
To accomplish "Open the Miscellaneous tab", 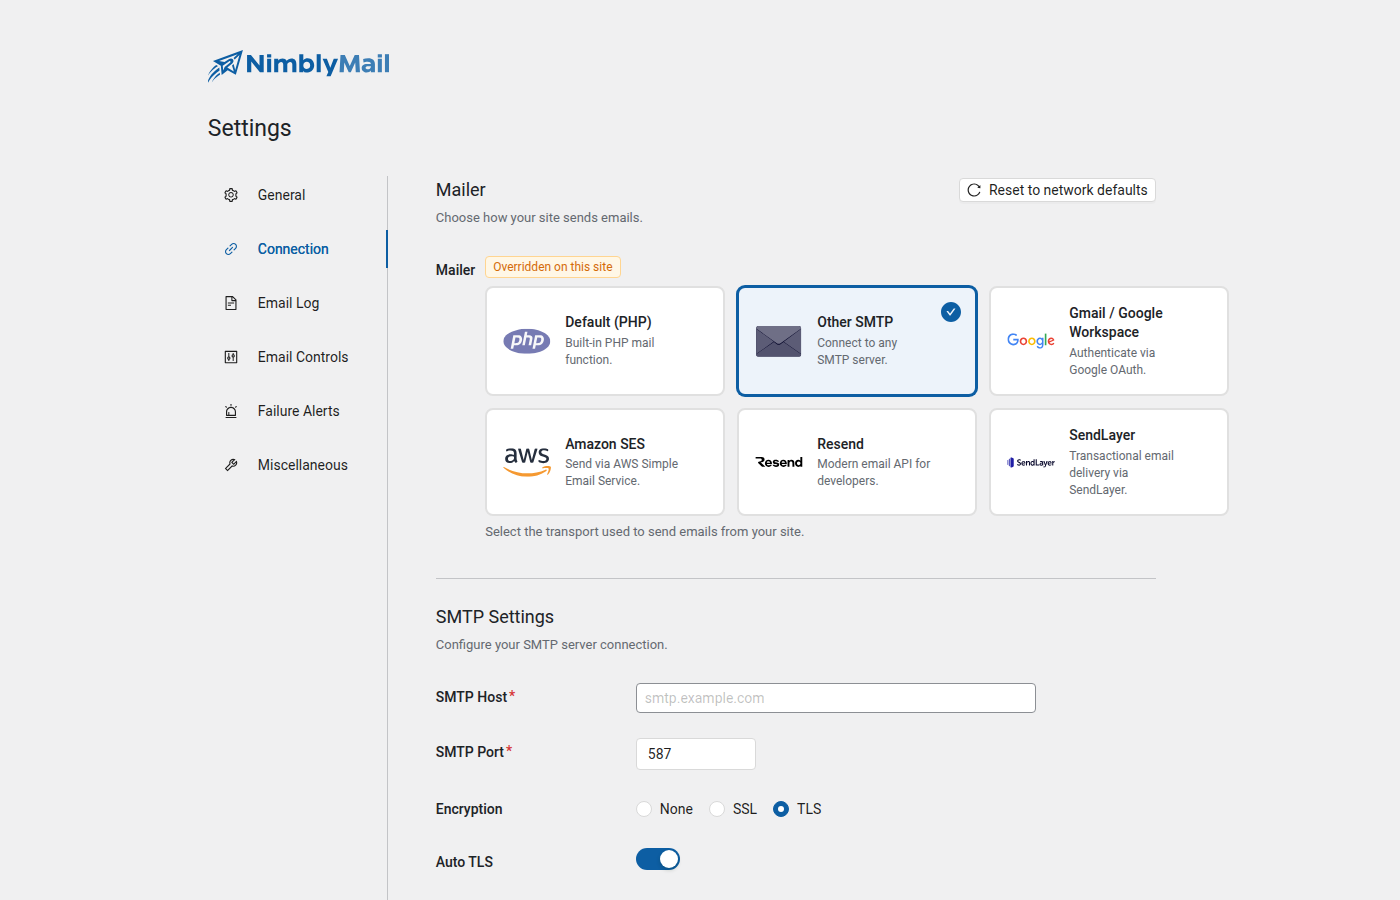I will [297, 465].
